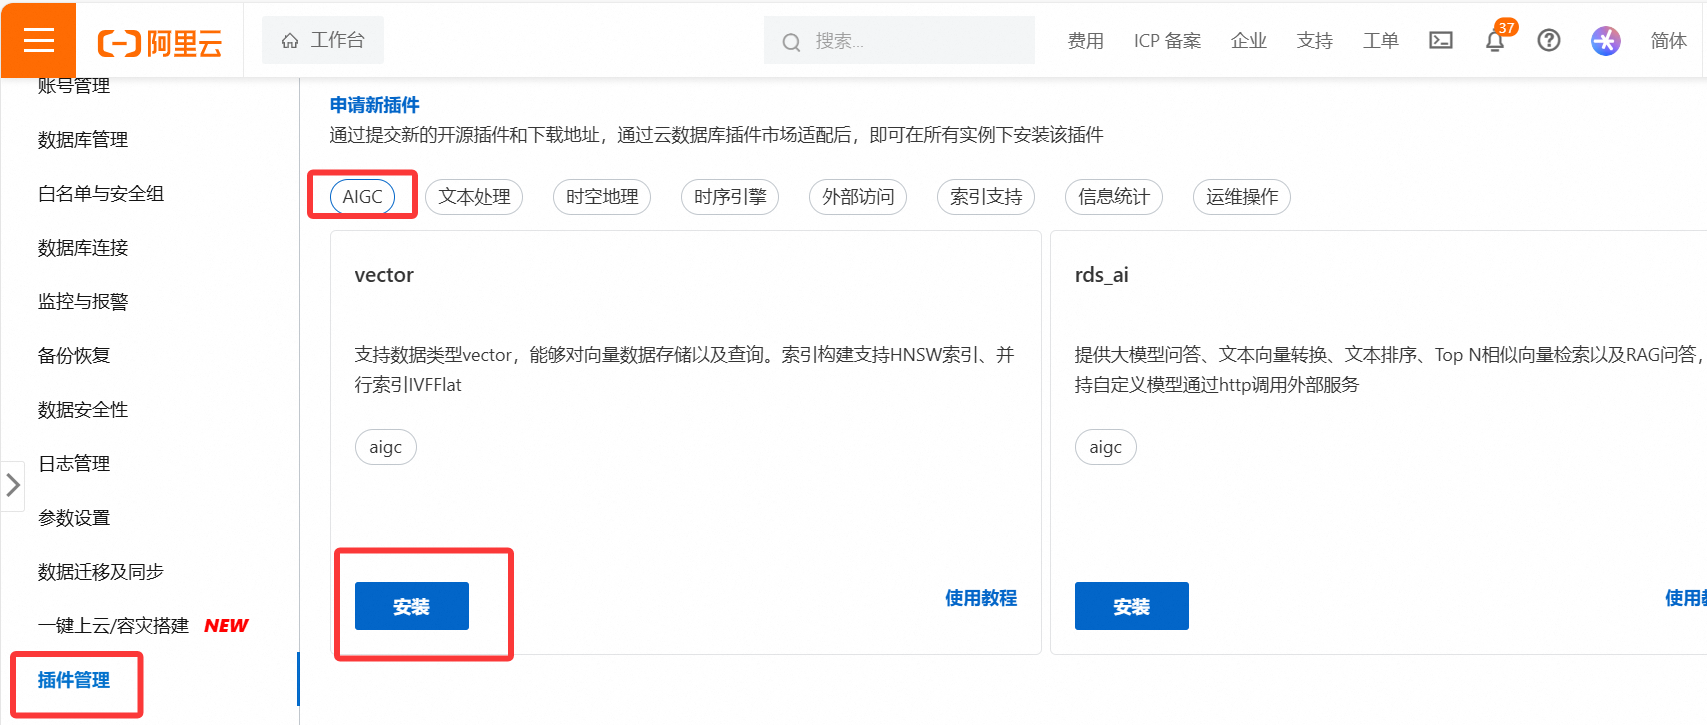Click the aigc tag on vector card
Screen dimensions: 1707x725
pyautogui.click(x=386, y=447)
